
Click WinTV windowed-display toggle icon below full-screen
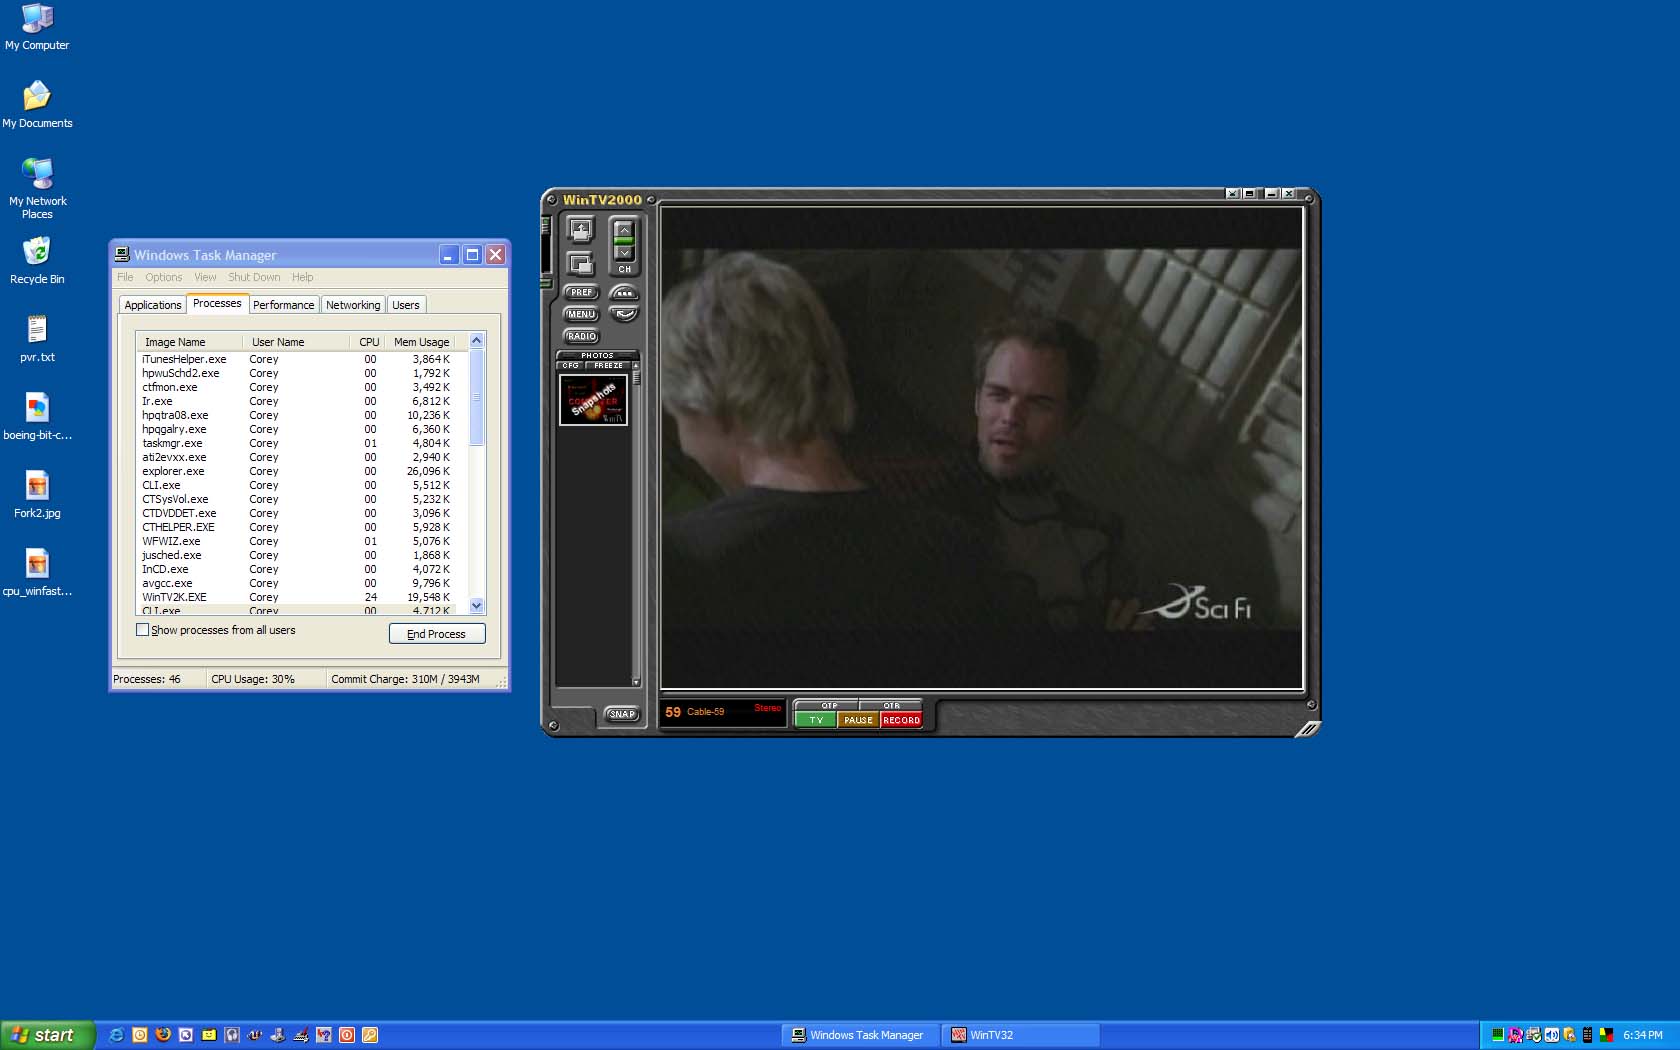pyautogui.click(x=580, y=264)
